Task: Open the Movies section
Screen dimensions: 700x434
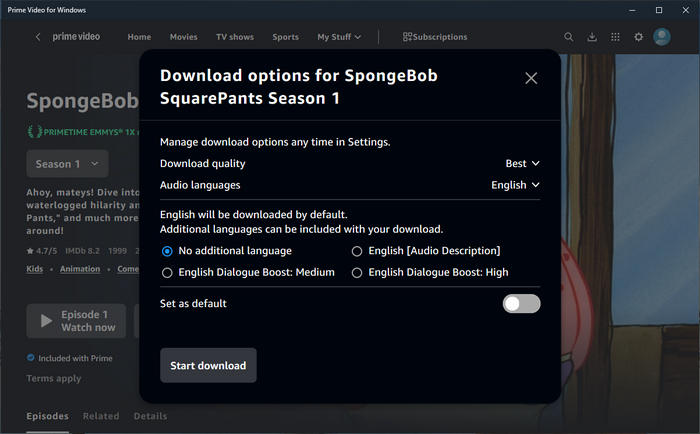Action: click(x=183, y=37)
